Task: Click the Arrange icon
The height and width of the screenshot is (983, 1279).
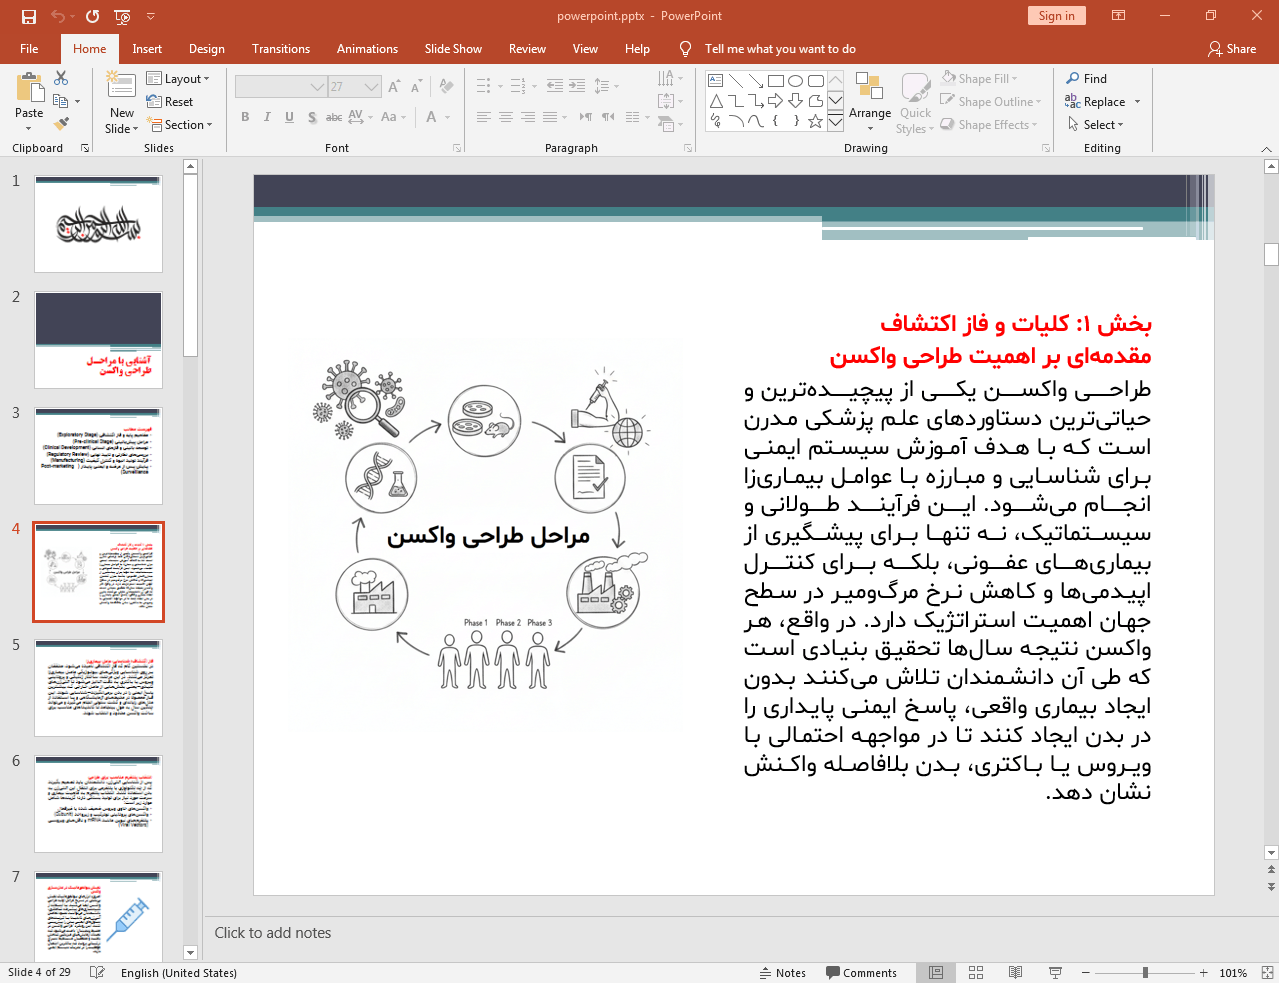Action: (869, 88)
